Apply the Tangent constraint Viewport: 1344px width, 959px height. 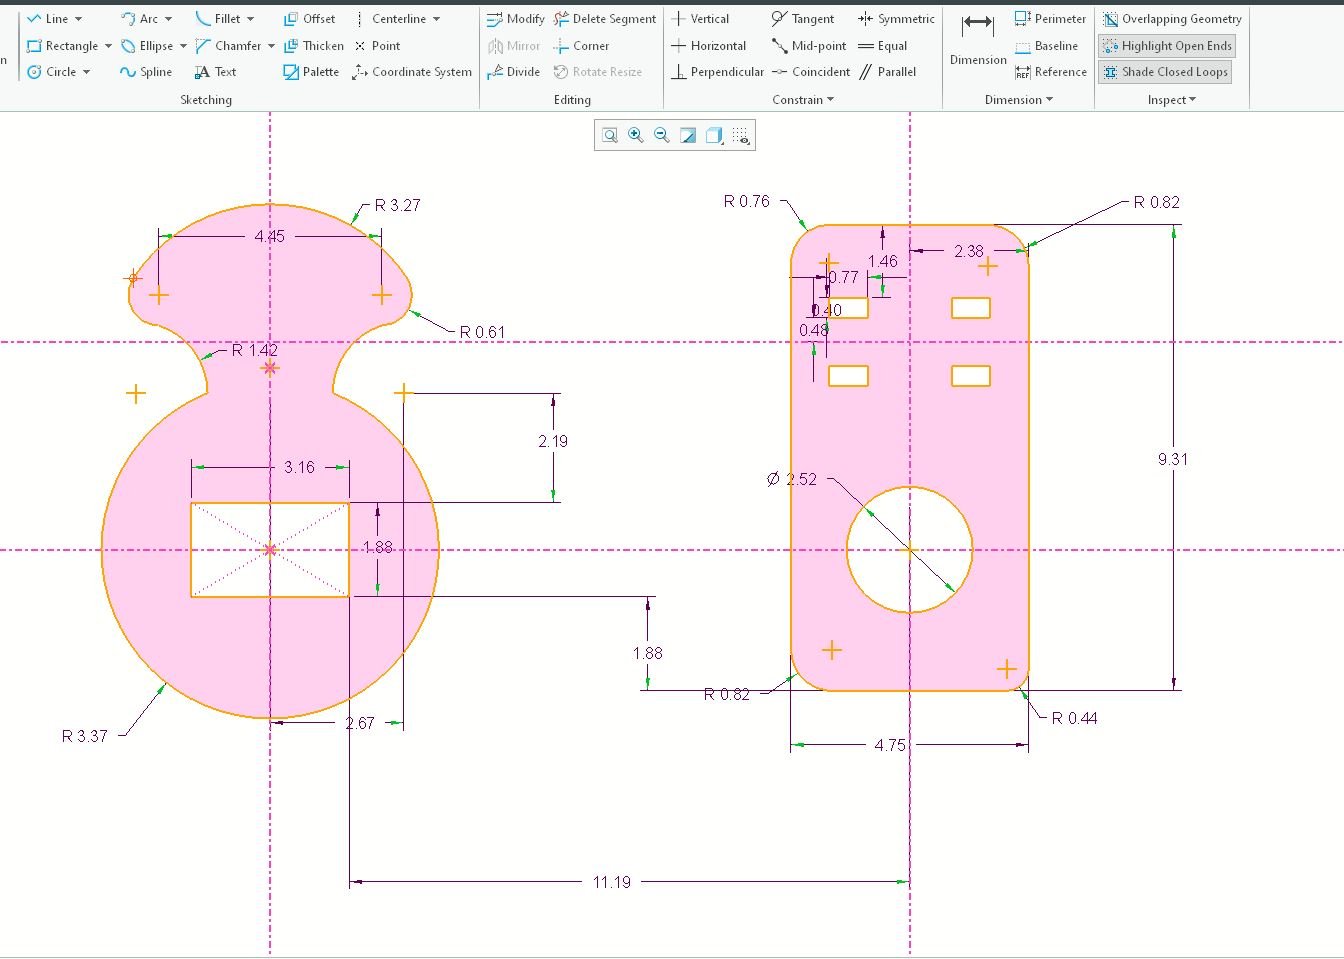tap(804, 18)
